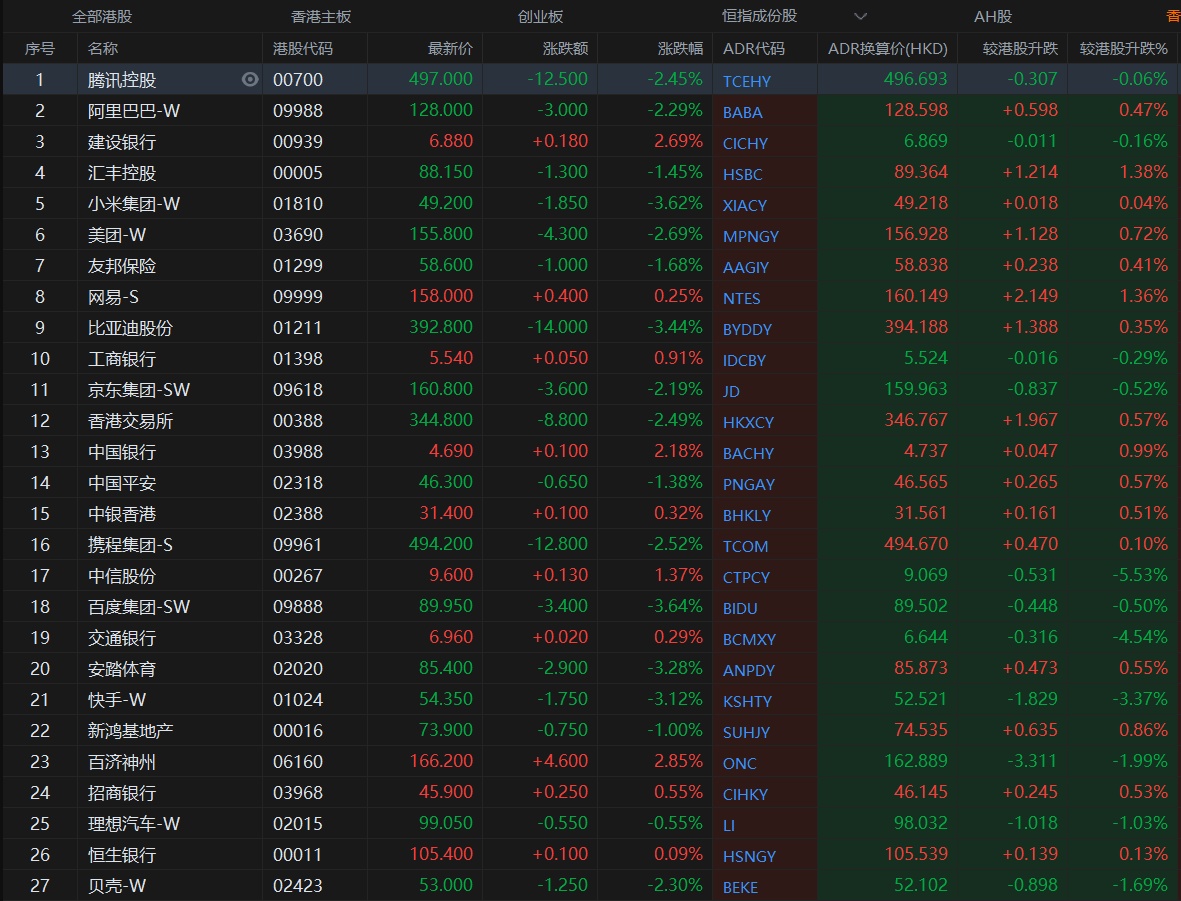Viewport: 1181px width, 901px height.
Task: Click the HSBC ADR code
Action: click(x=742, y=174)
